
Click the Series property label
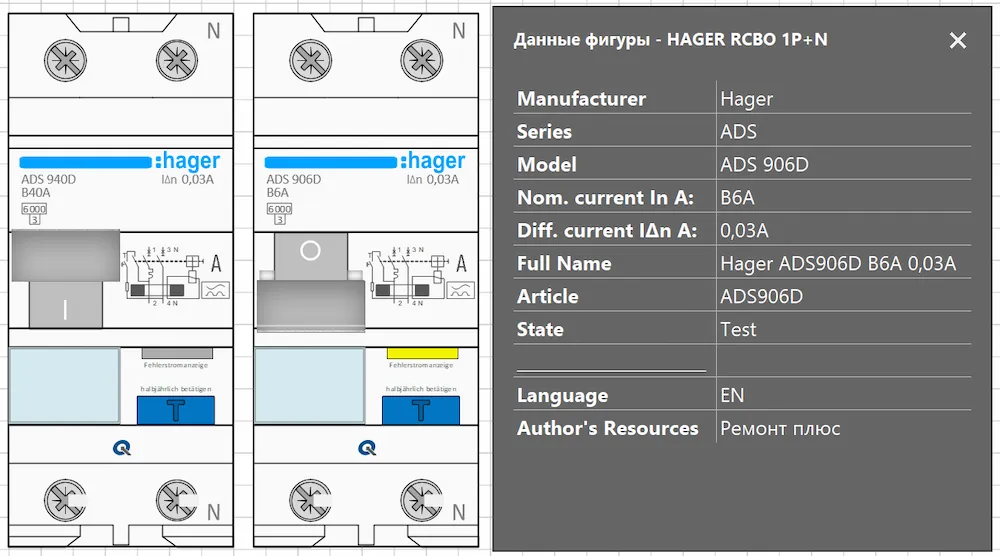click(544, 132)
